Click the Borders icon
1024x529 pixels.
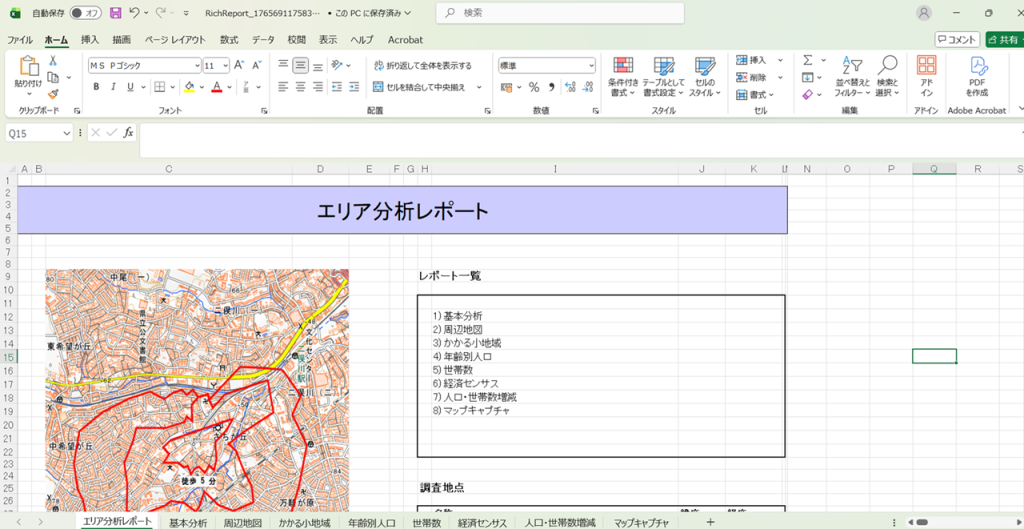[159, 87]
